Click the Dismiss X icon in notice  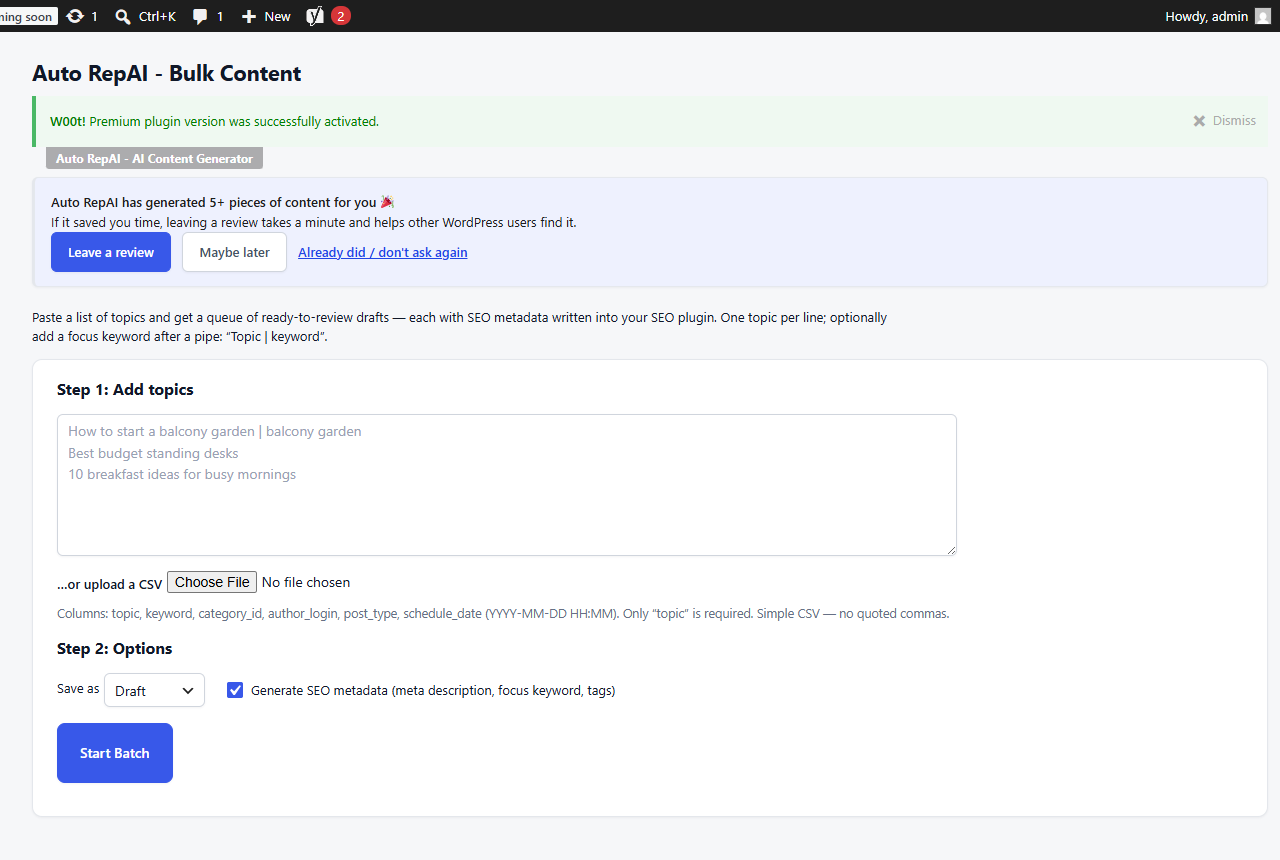coord(1199,121)
